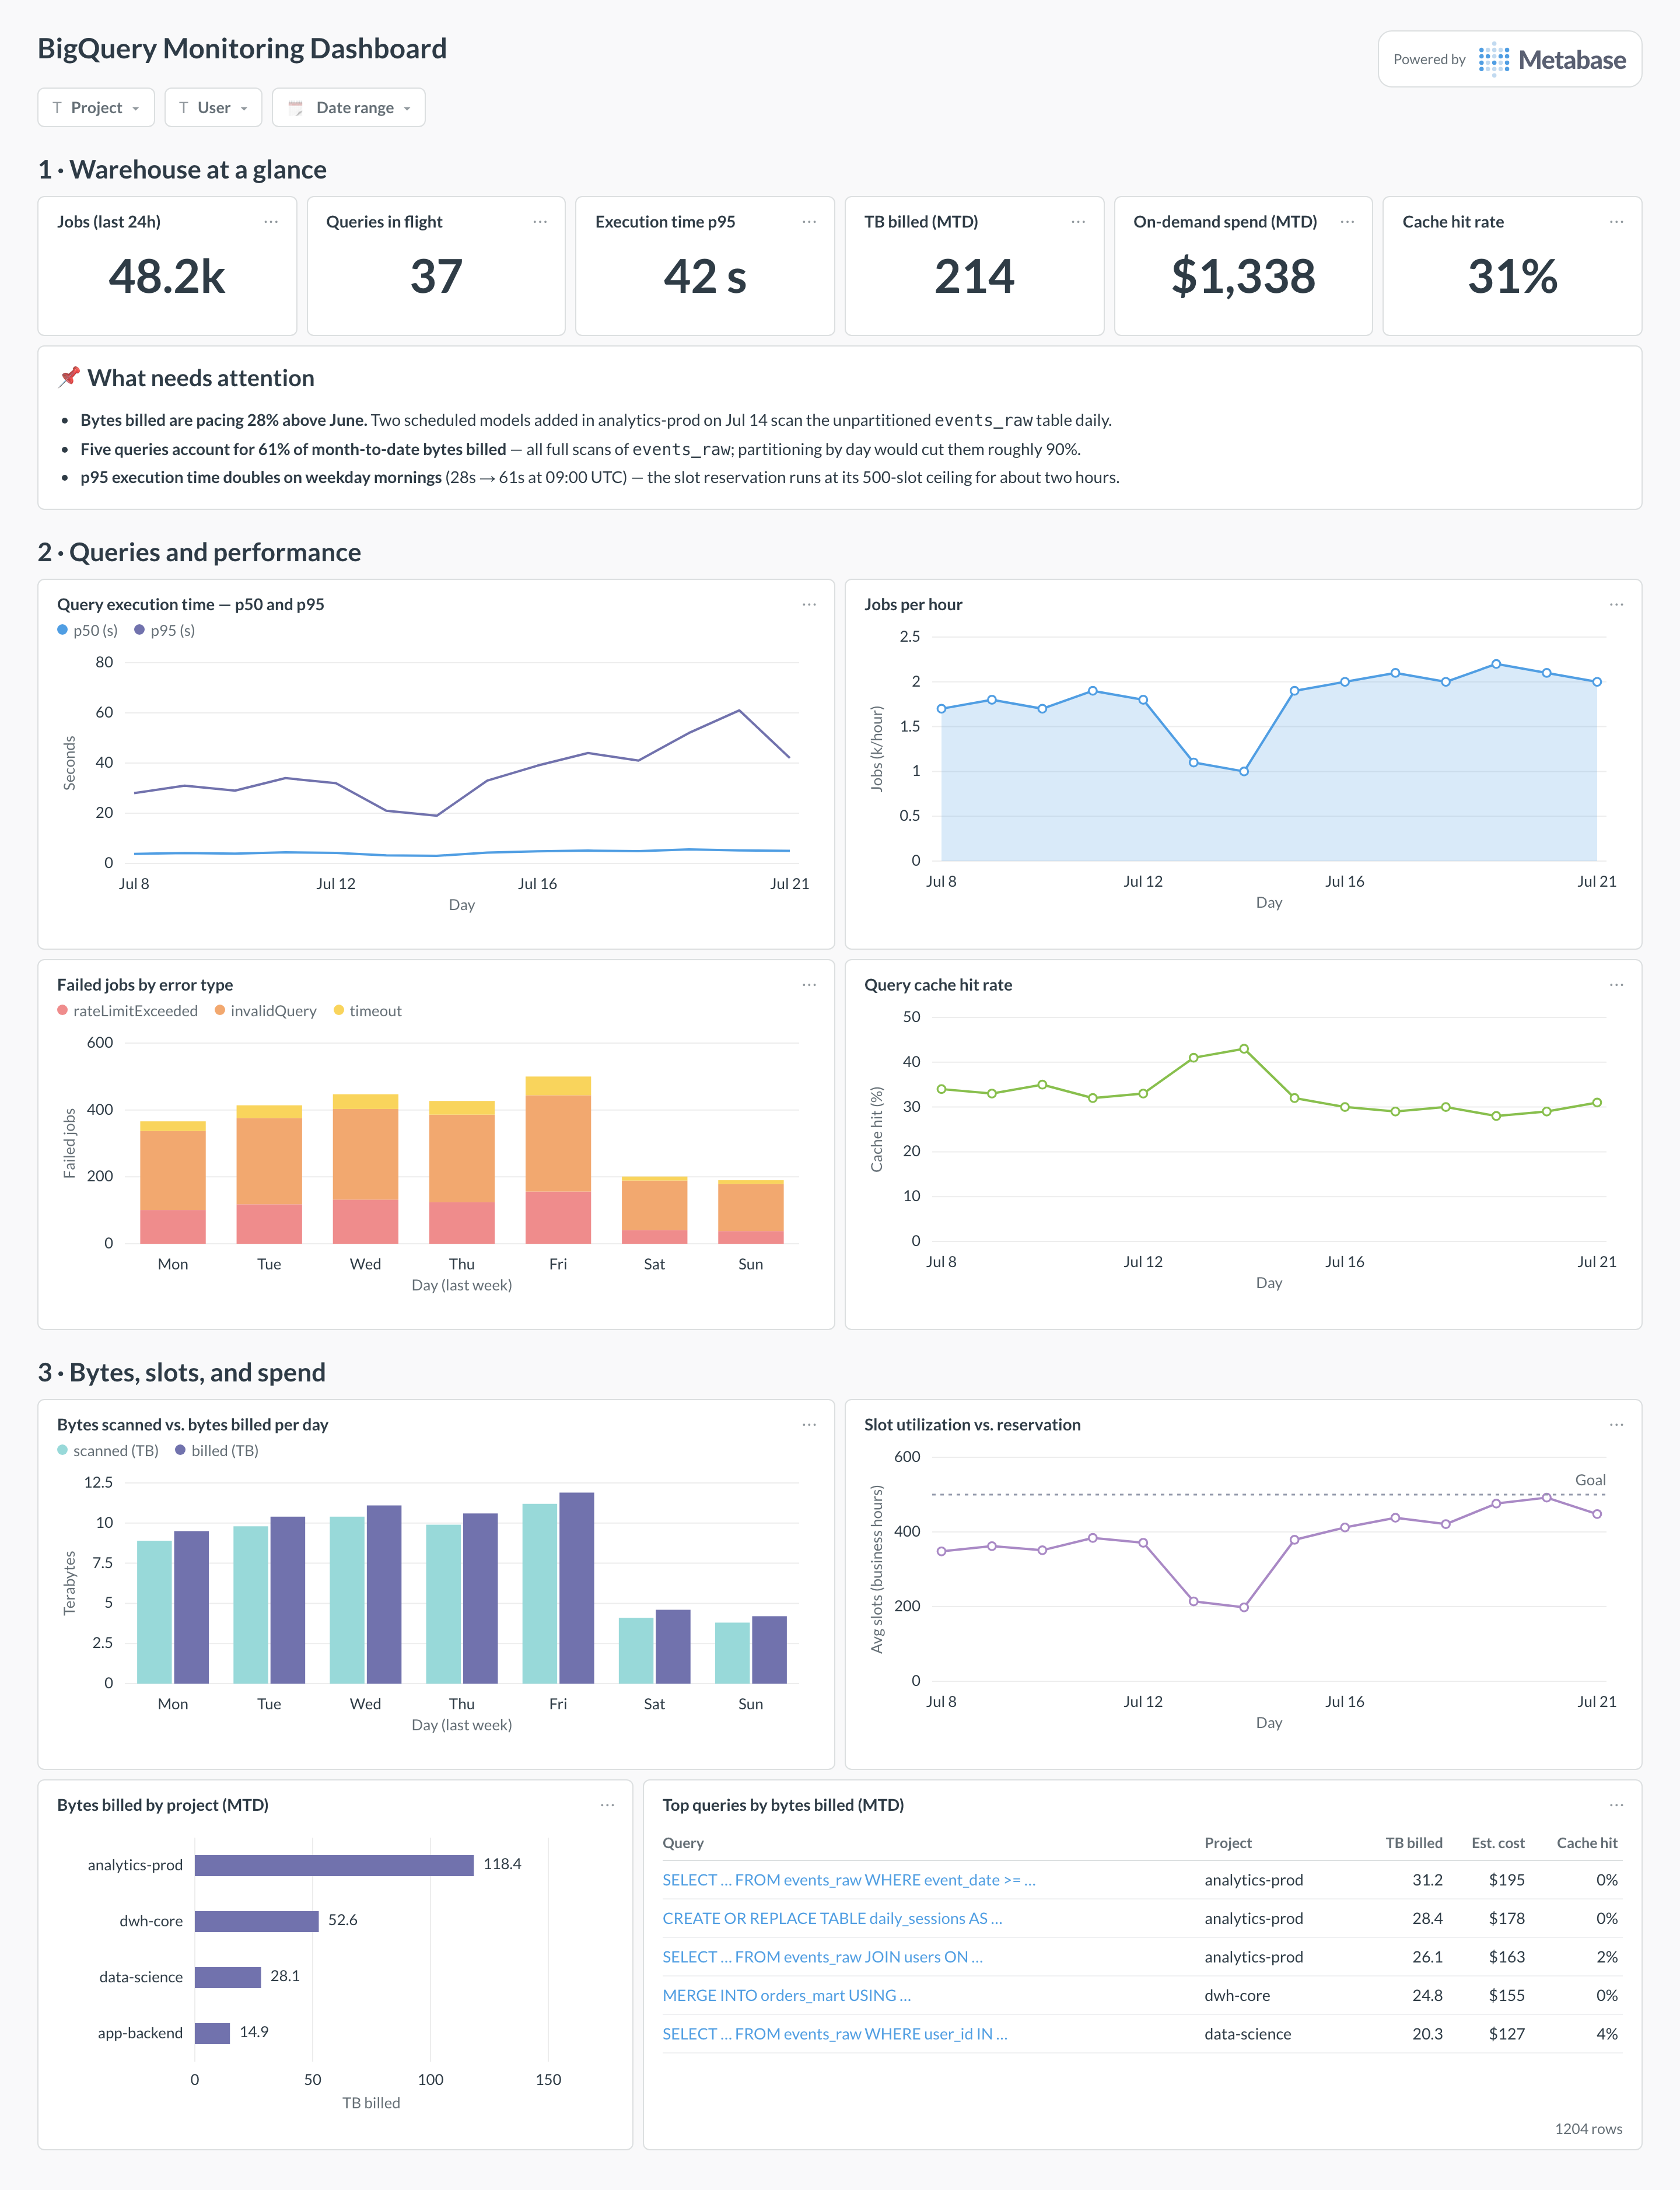Open Jobs per hour chart menu
1680x2190 pixels.
coord(1616,605)
